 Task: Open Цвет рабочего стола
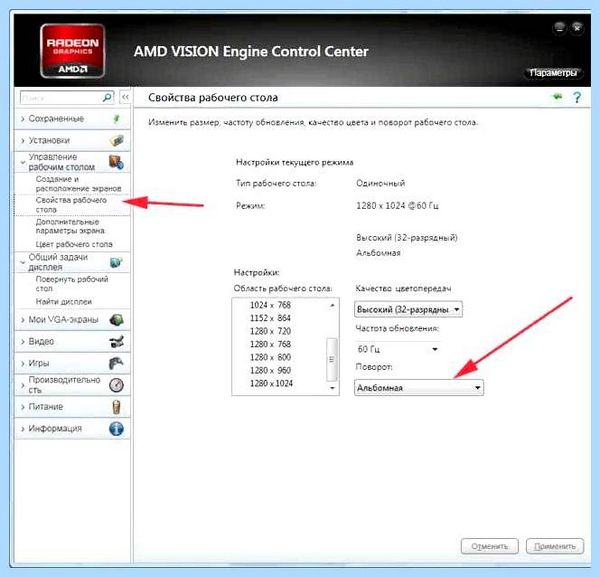pyautogui.click(x=74, y=244)
